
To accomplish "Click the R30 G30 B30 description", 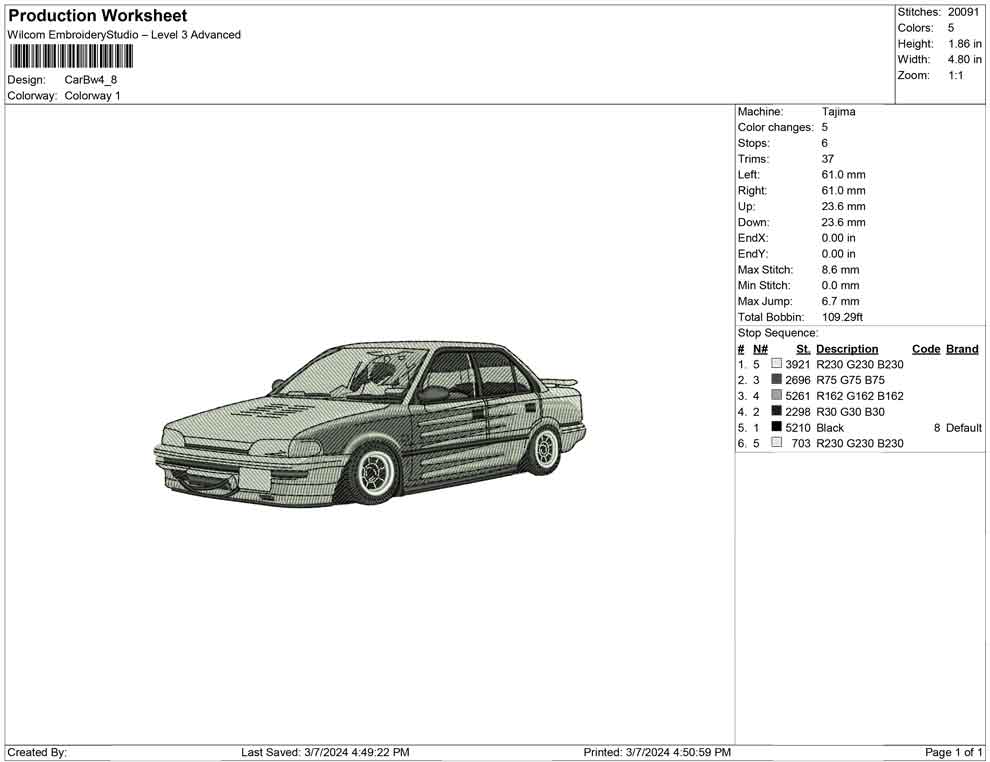I will 850,412.
